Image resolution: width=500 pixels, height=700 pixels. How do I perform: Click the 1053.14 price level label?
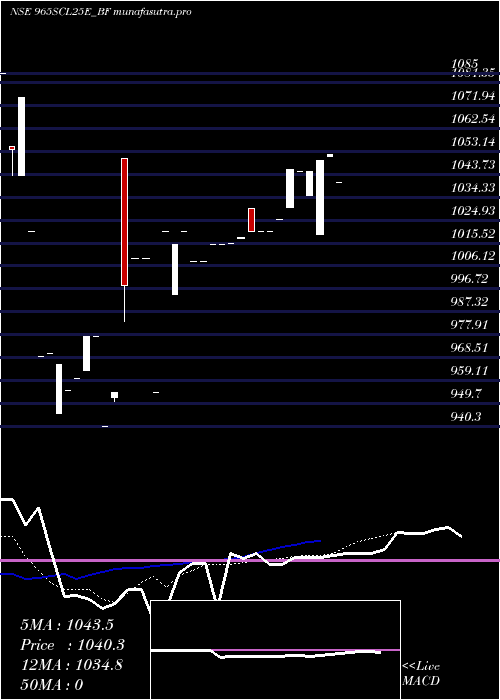pyautogui.click(x=473, y=142)
